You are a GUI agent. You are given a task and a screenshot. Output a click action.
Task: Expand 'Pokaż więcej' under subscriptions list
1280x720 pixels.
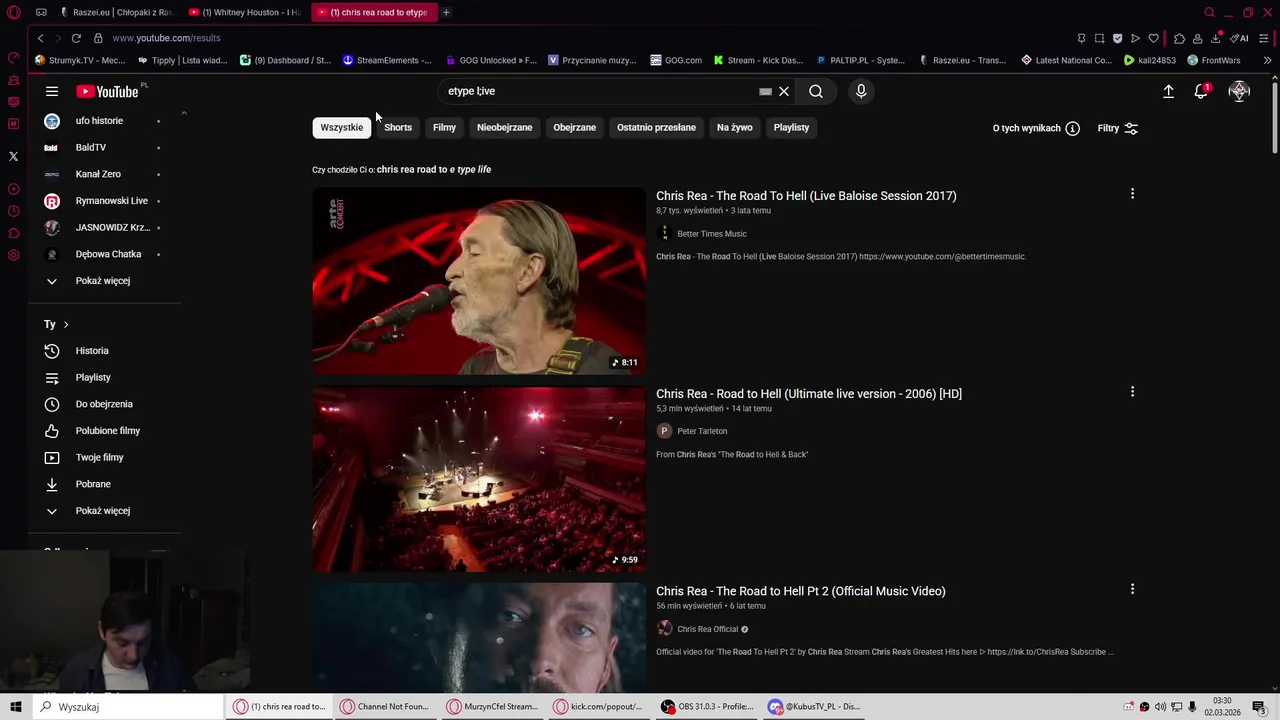point(103,281)
